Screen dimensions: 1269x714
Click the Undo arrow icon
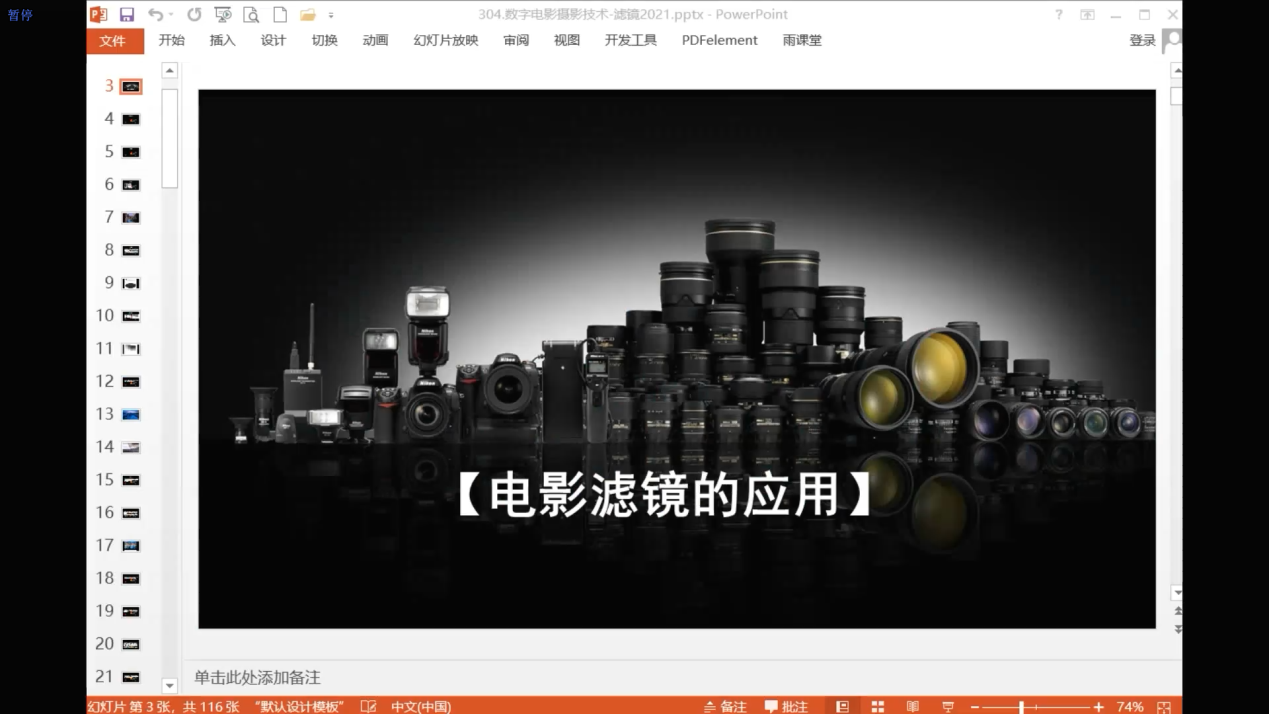coord(155,15)
